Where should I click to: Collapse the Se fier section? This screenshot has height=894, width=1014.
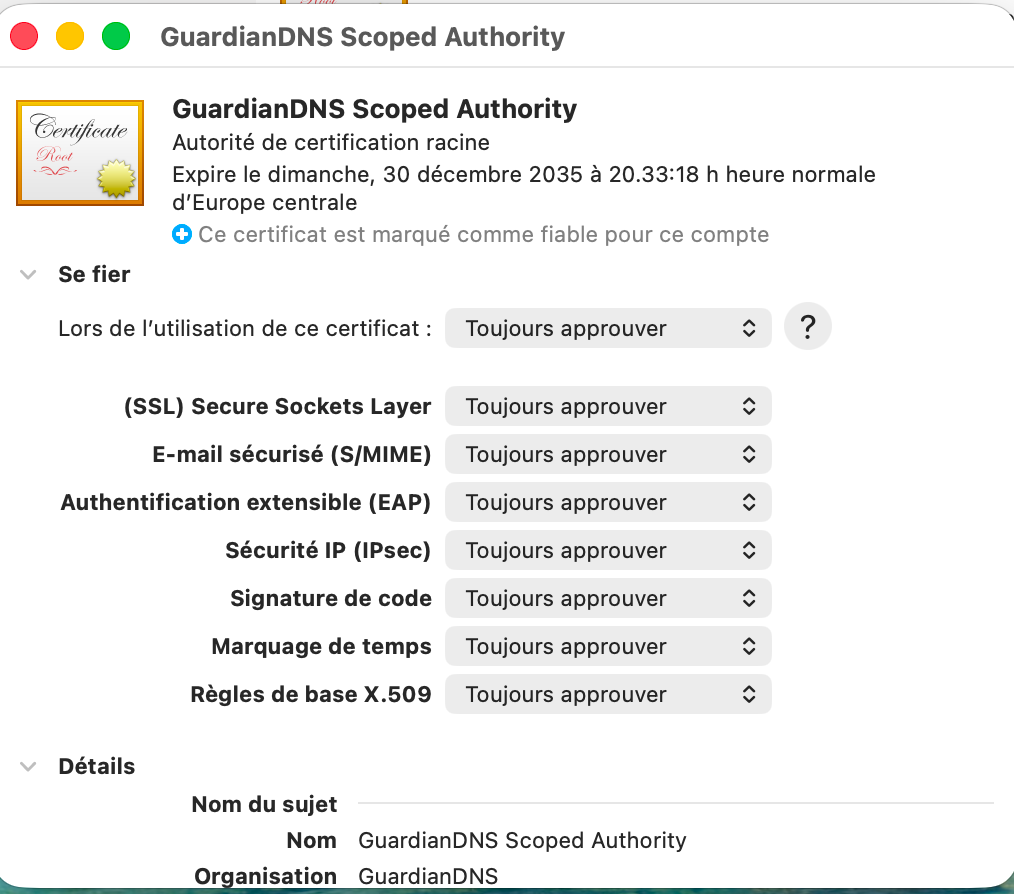(x=27, y=273)
